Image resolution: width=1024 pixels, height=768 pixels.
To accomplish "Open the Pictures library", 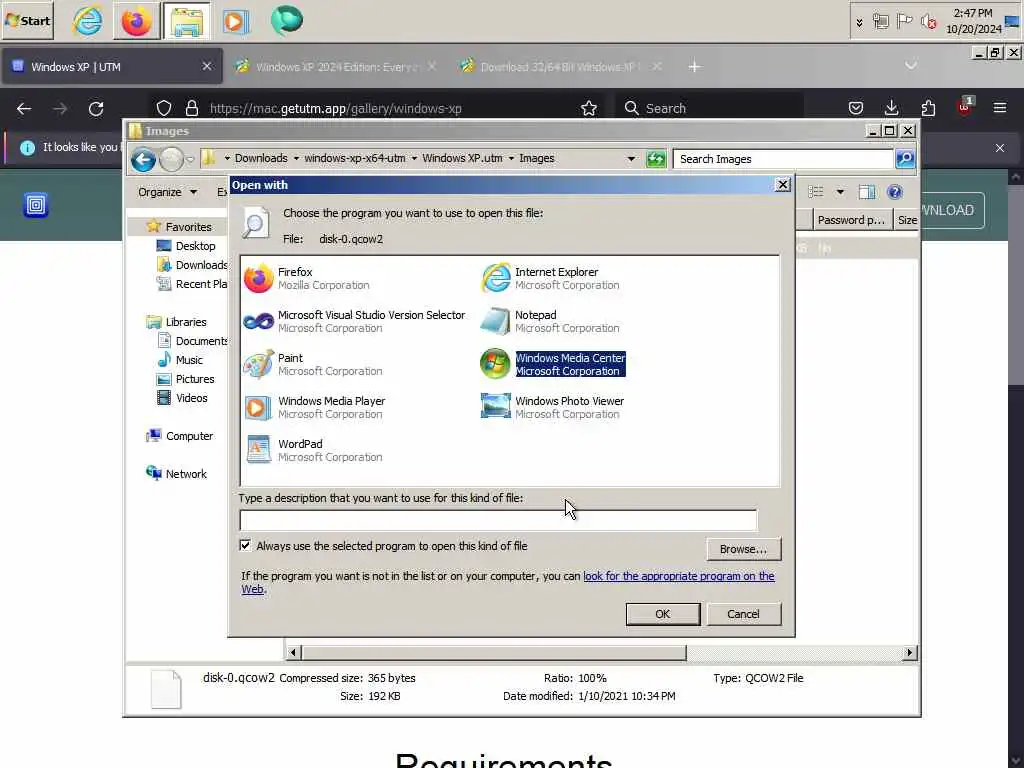I will pos(185,379).
